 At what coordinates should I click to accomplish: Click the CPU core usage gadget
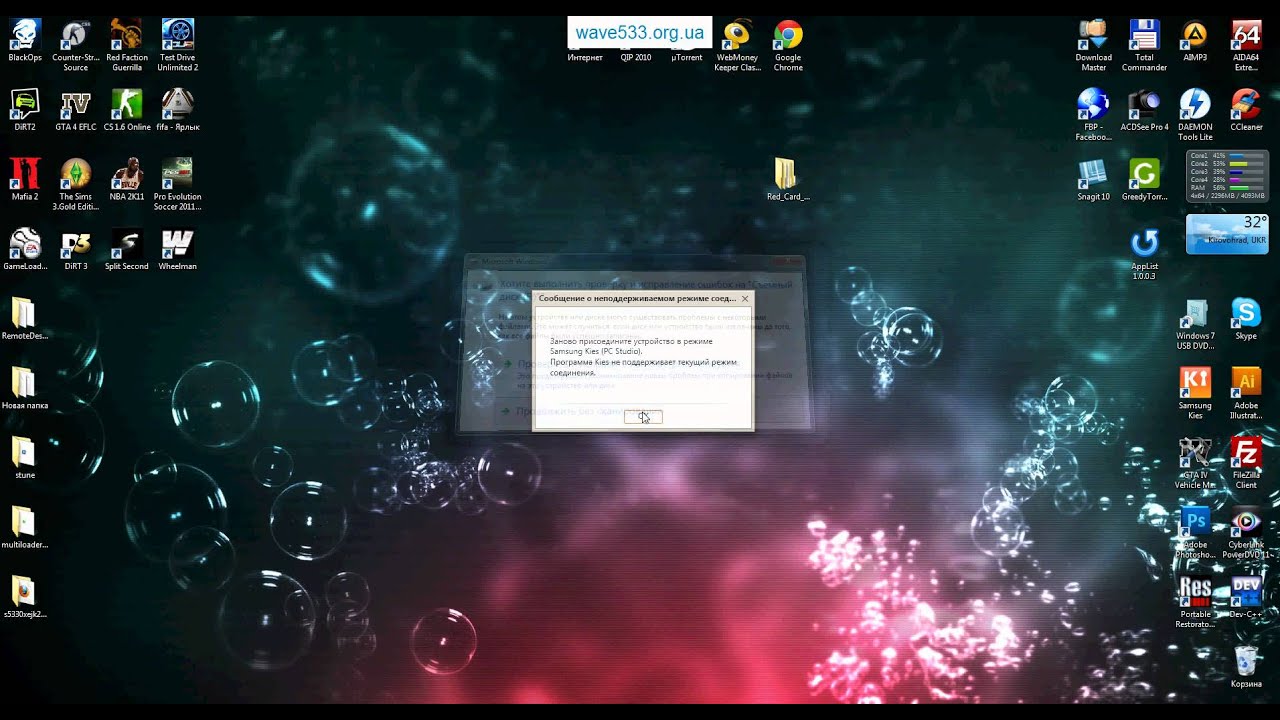click(1227, 176)
